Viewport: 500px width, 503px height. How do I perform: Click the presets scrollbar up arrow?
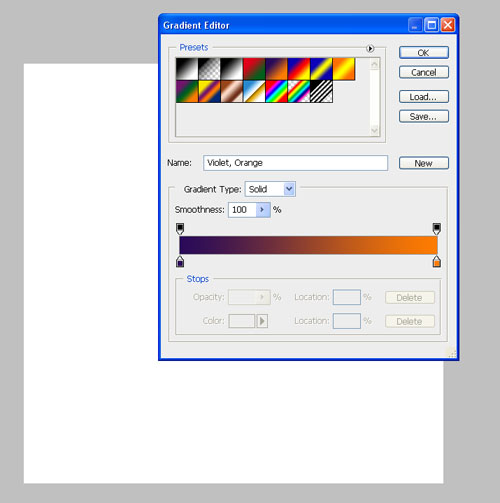point(375,64)
